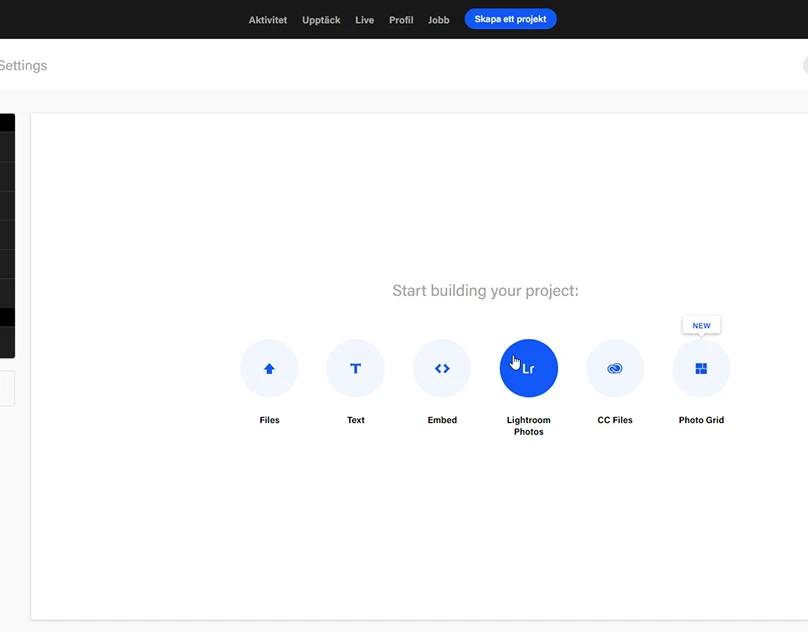Click the CC Files cloud icon
Viewport: 808px width, 632px height.
tap(615, 368)
